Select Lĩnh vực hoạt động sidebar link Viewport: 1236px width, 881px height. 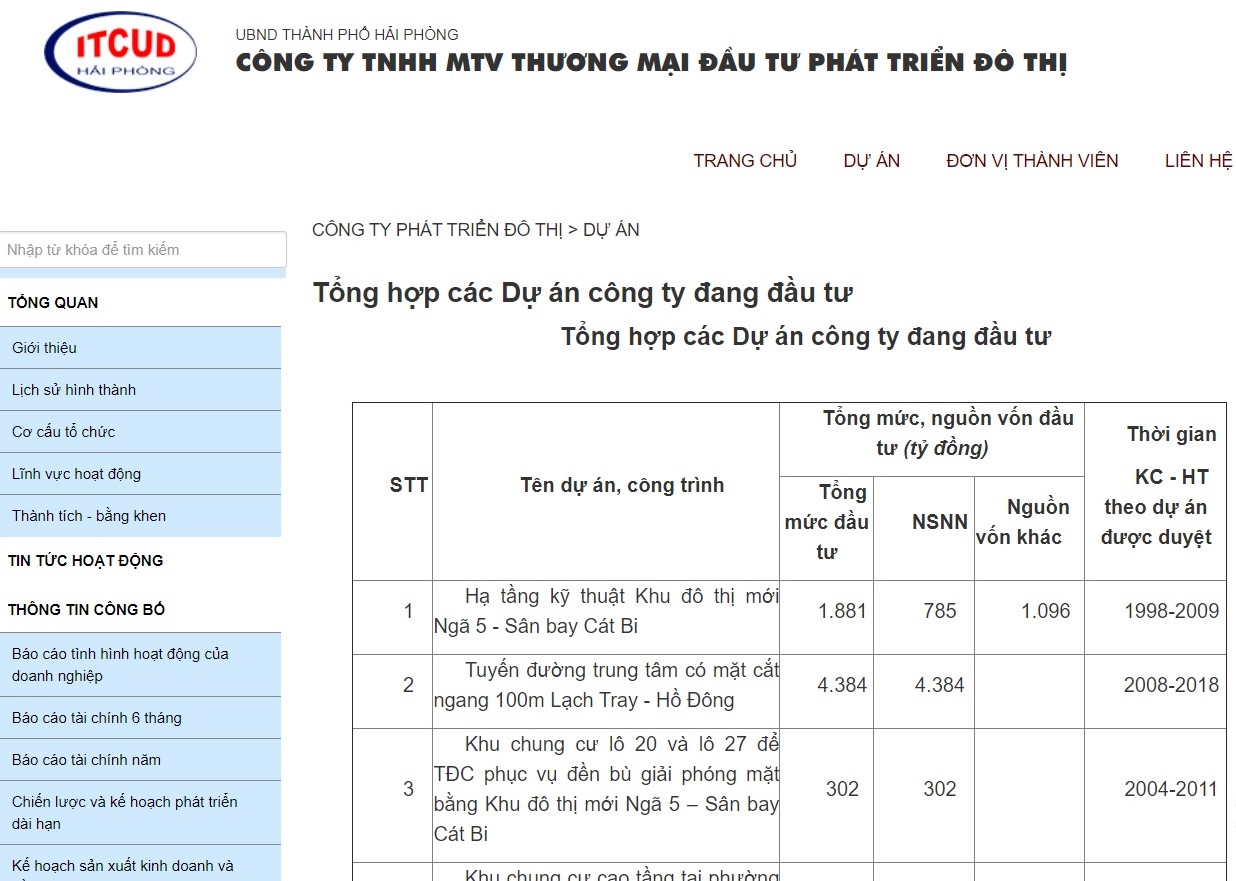(76, 474)
